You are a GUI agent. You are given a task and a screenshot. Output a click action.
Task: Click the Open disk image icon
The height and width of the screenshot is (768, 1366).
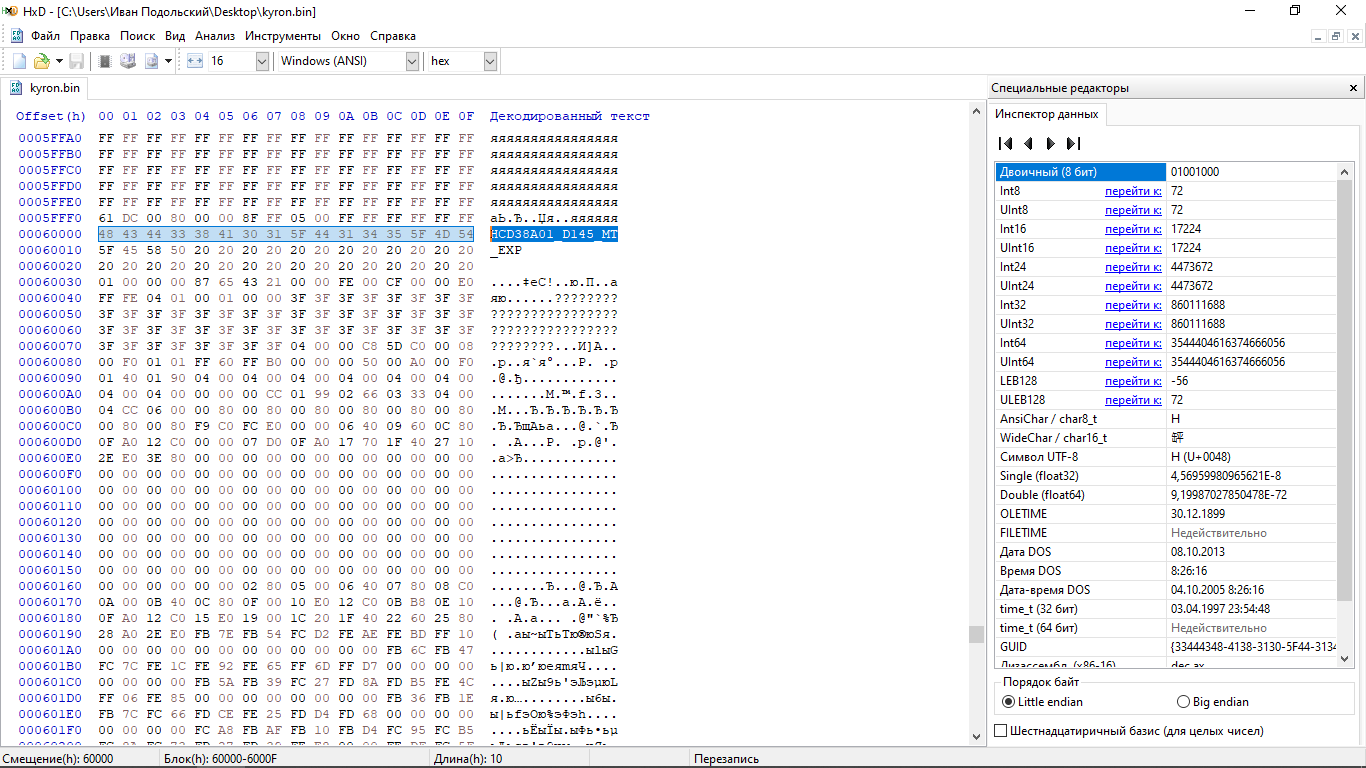tap(152, 61)
